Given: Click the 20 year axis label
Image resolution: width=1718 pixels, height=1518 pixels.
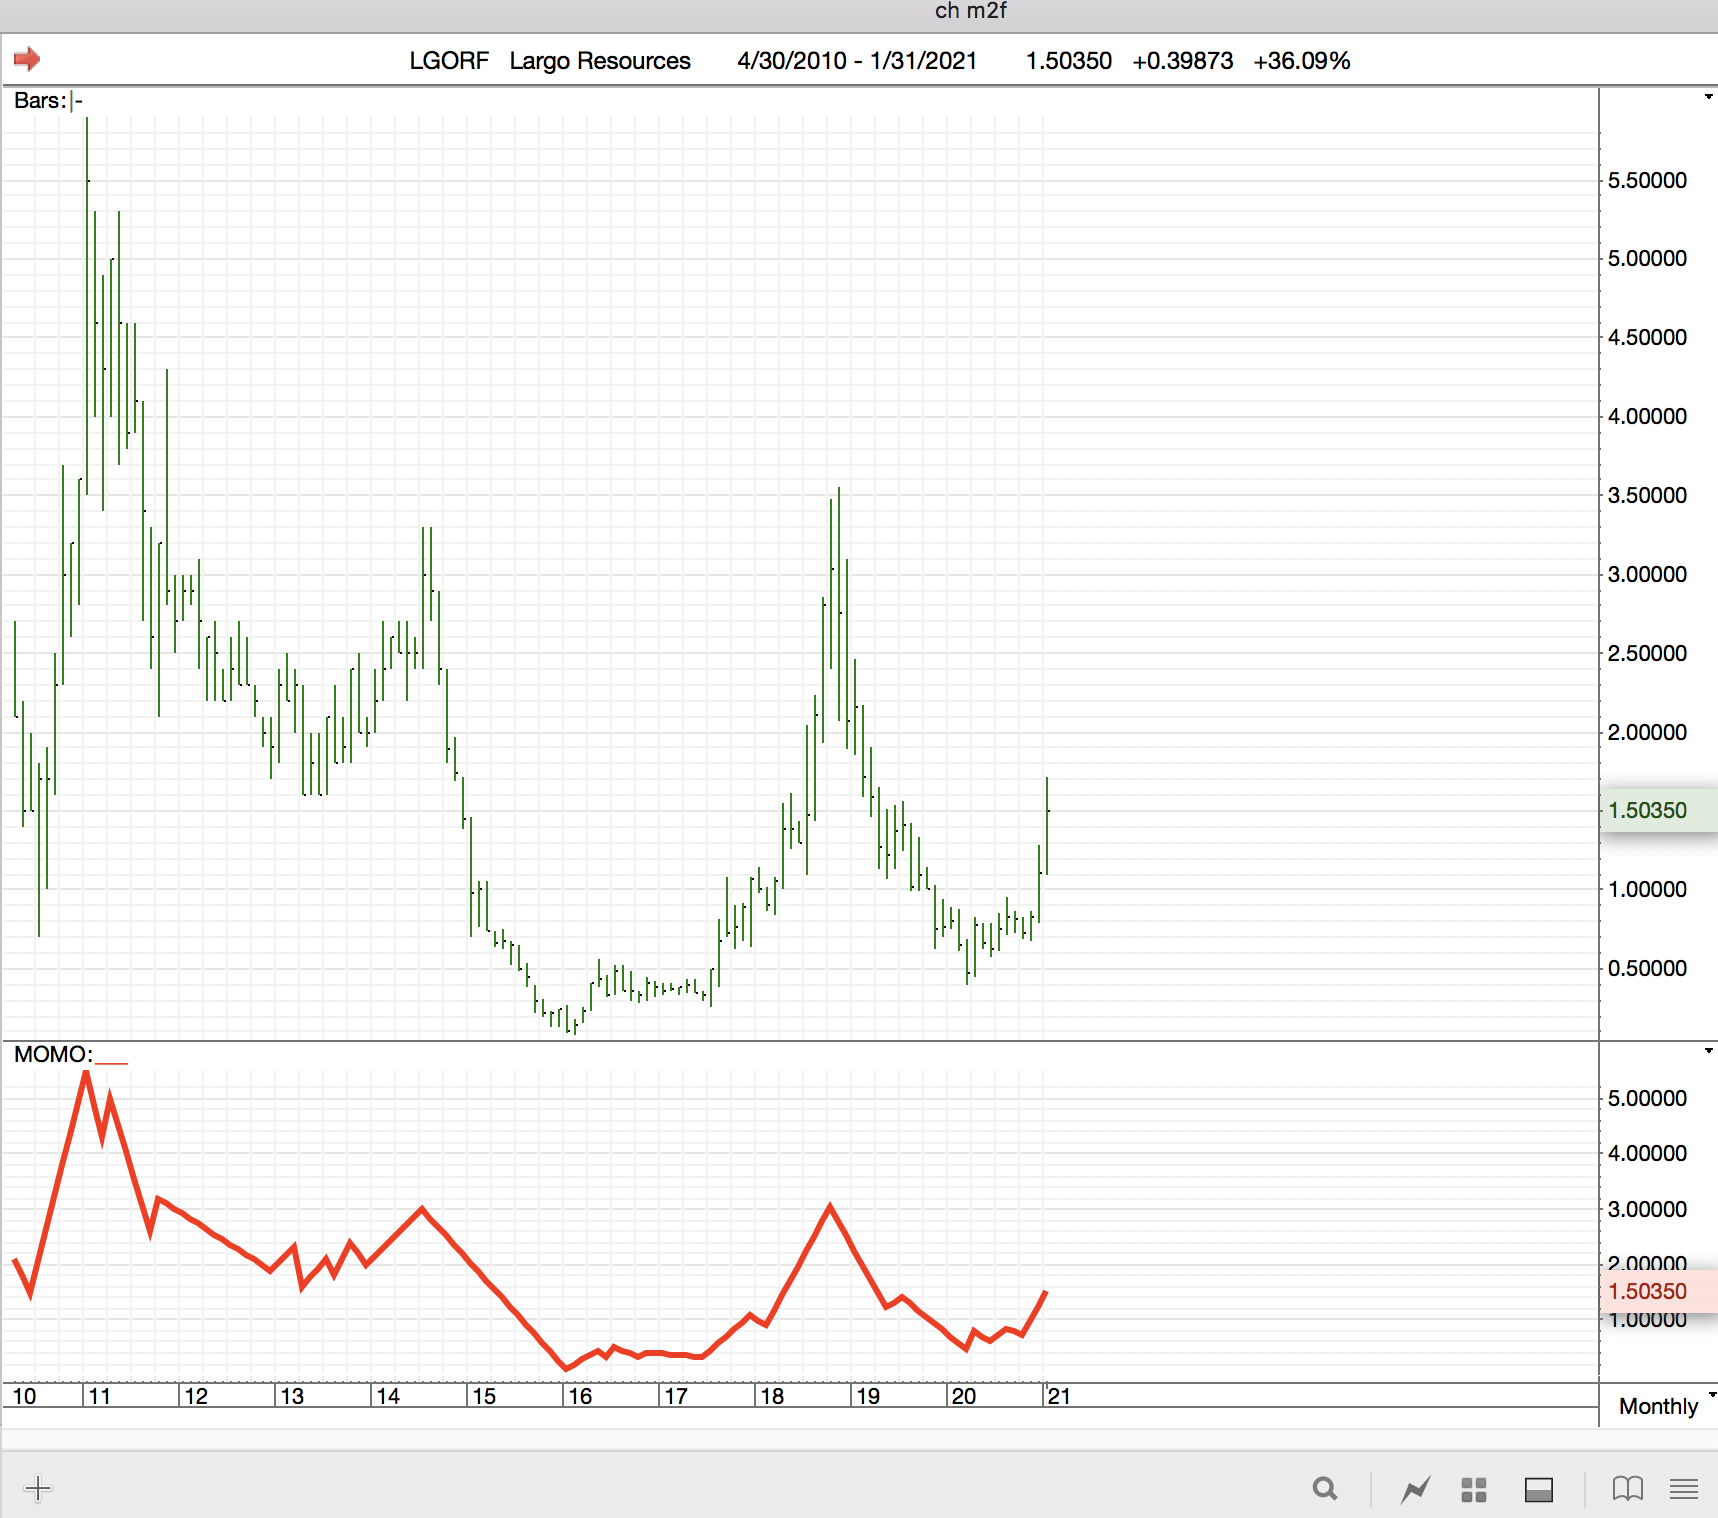Looking at the screenshot, I should tap(964, 1396).
